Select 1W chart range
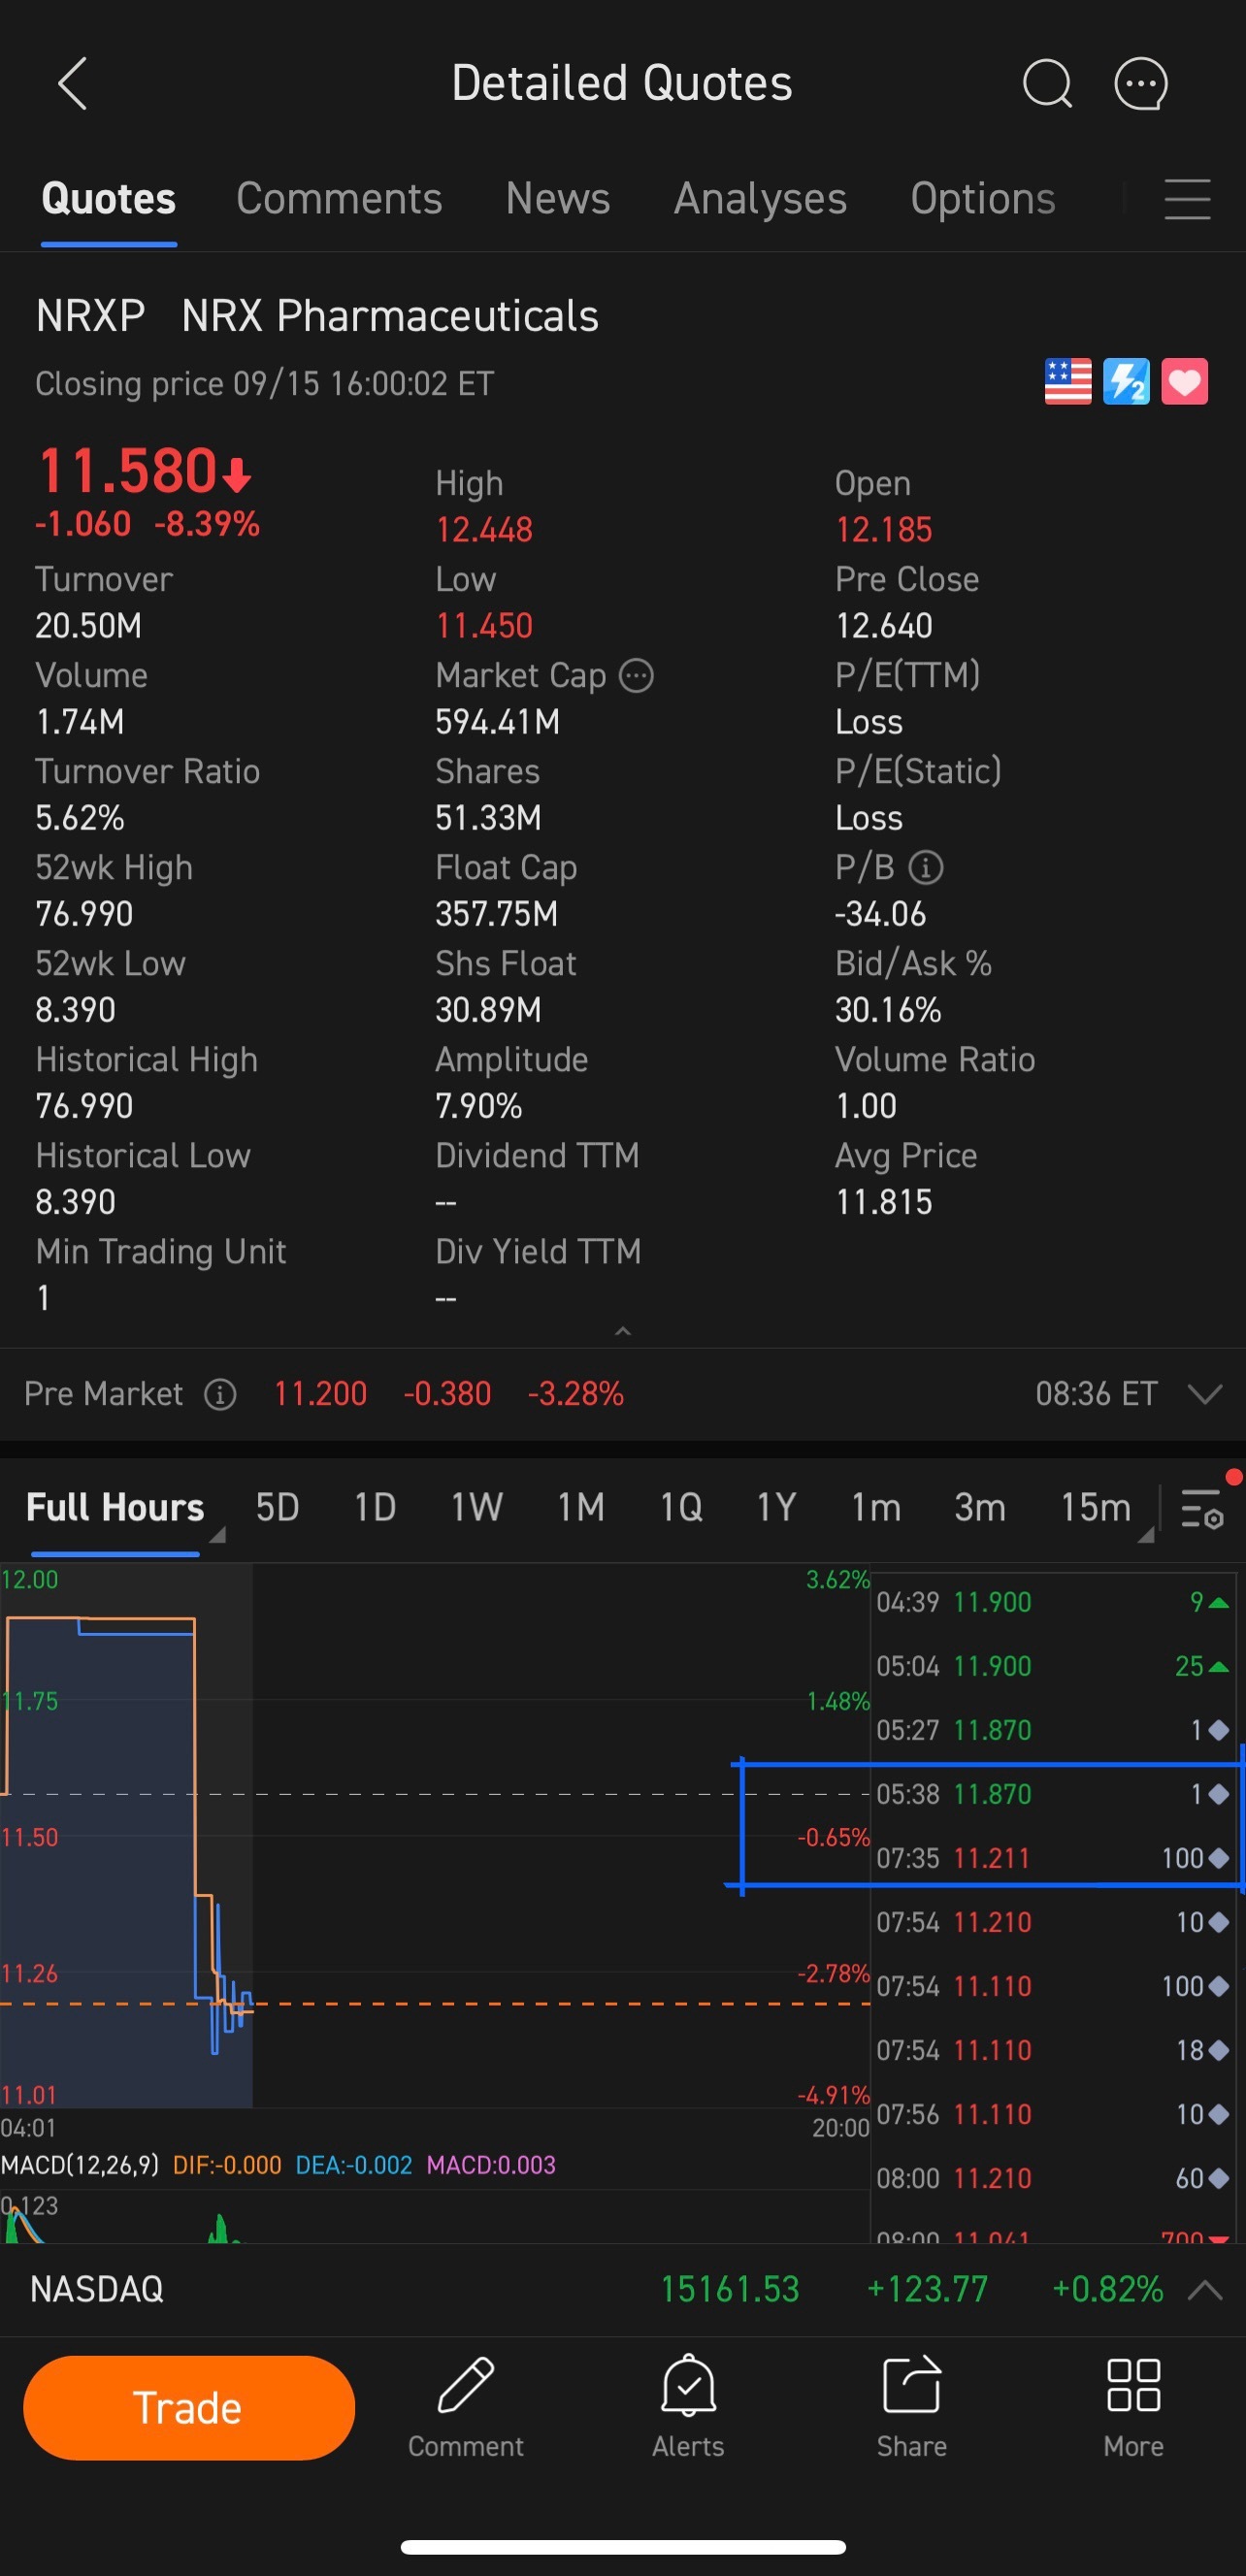 pos(476,1508)
